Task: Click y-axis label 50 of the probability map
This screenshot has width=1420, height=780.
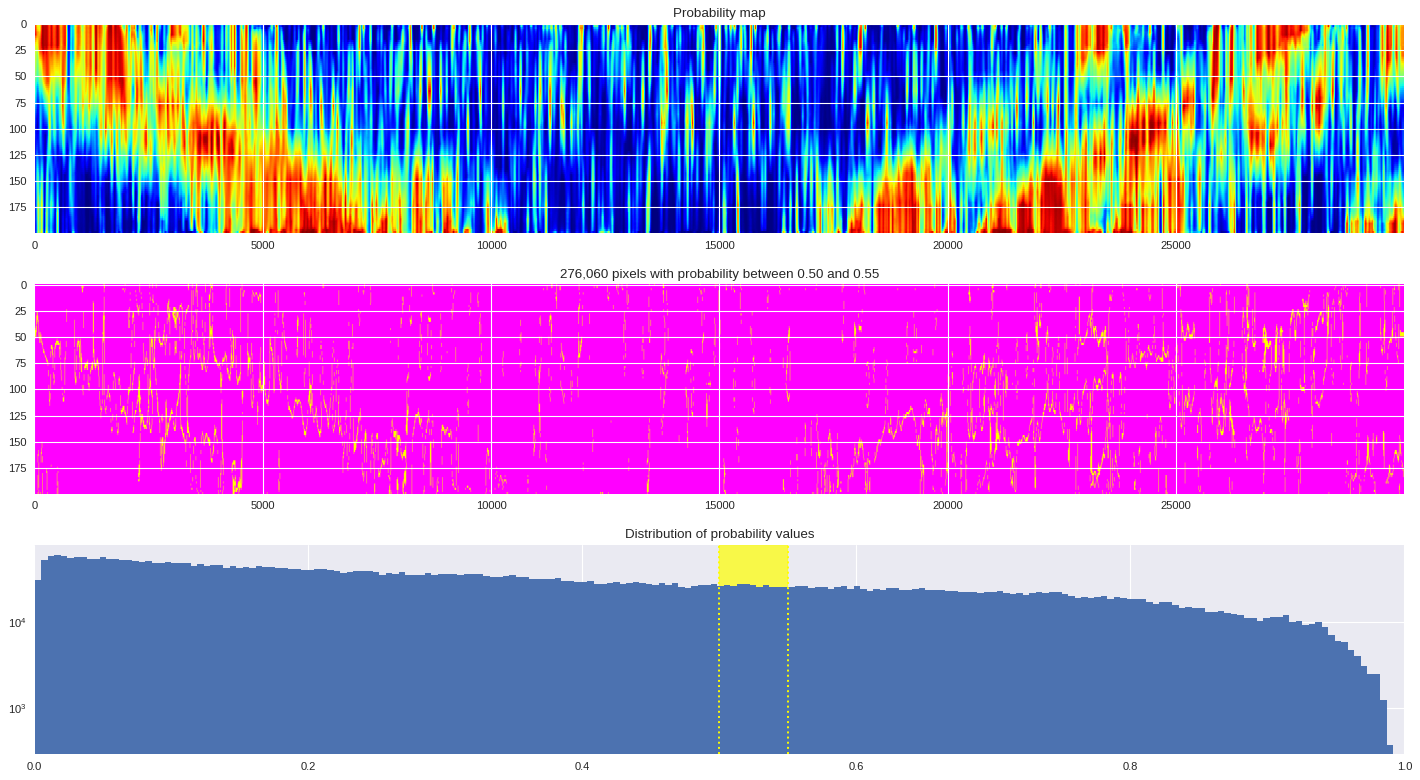Action: click(20, 77)
